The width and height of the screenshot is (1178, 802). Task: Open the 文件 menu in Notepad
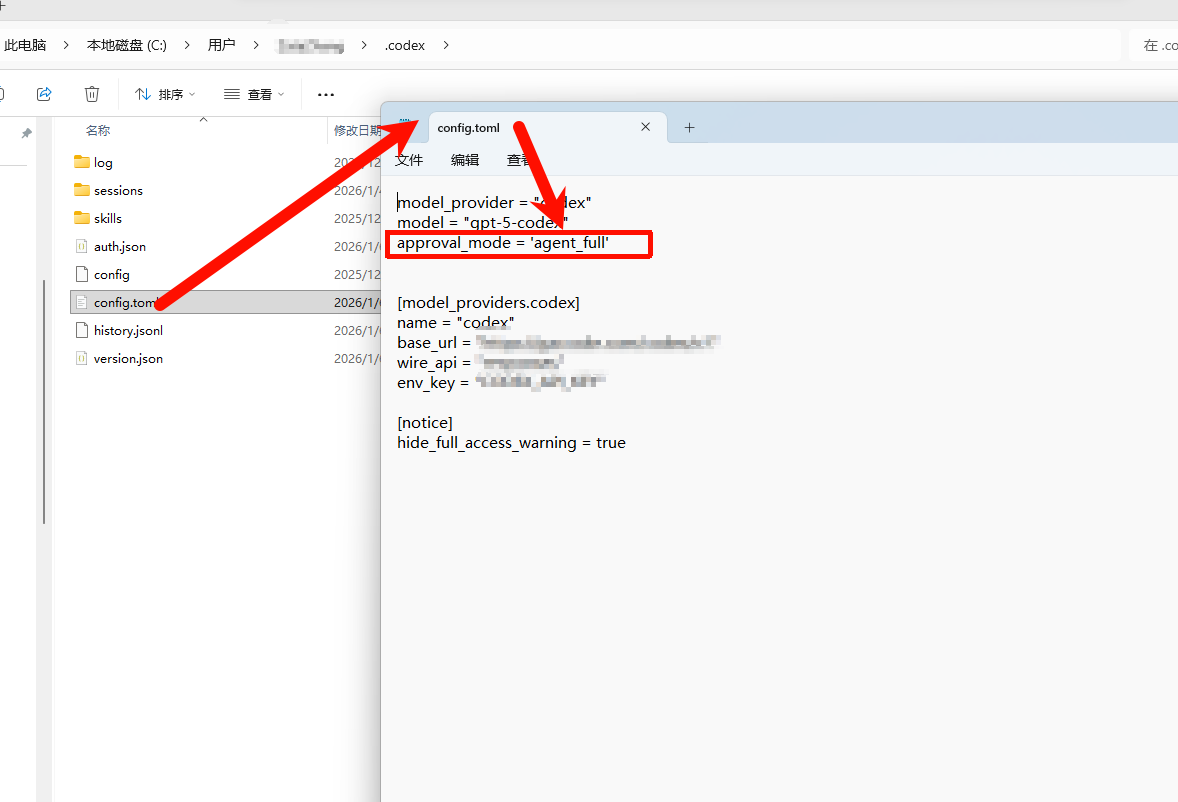[409, 160]
